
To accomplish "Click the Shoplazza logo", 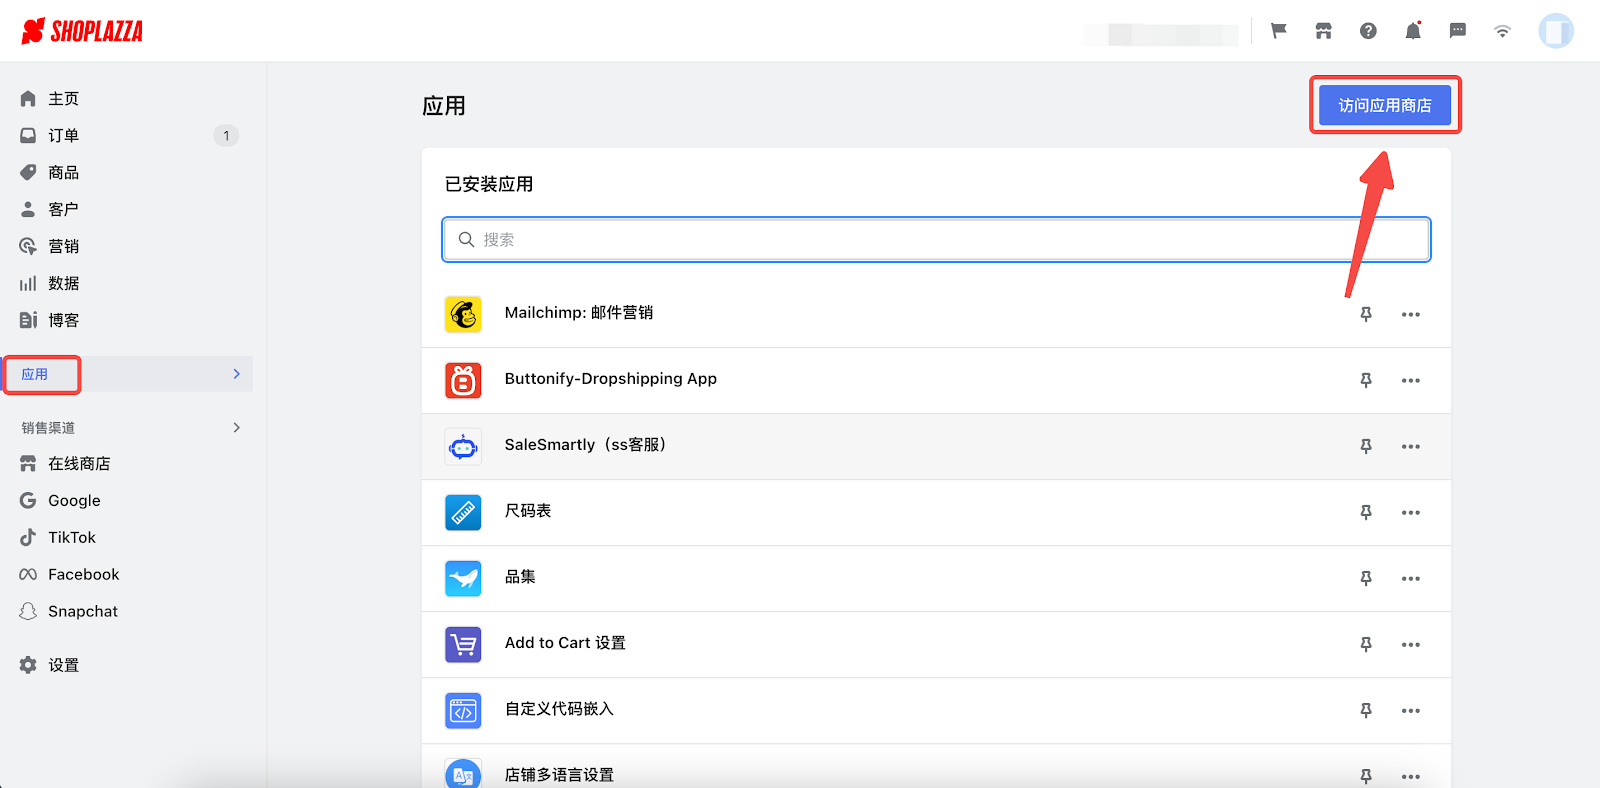I will click(82, 31).
